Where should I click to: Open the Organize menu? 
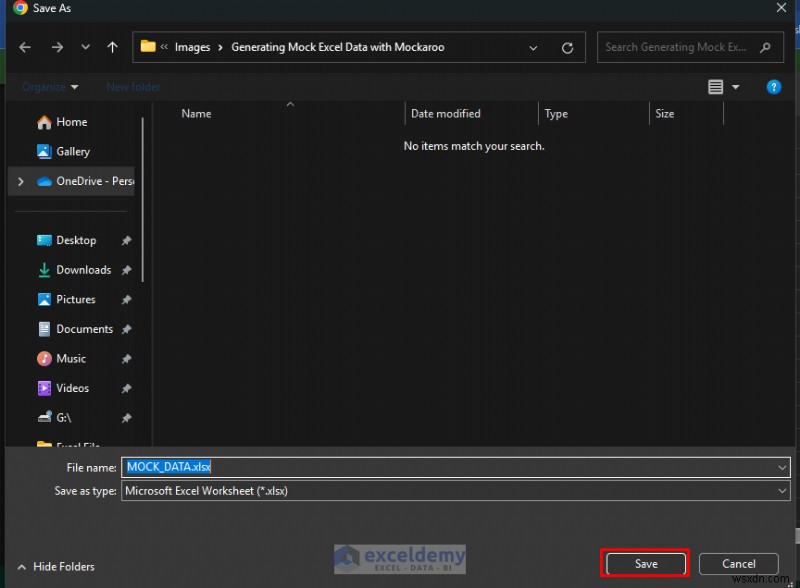click(x=50, y=87)
